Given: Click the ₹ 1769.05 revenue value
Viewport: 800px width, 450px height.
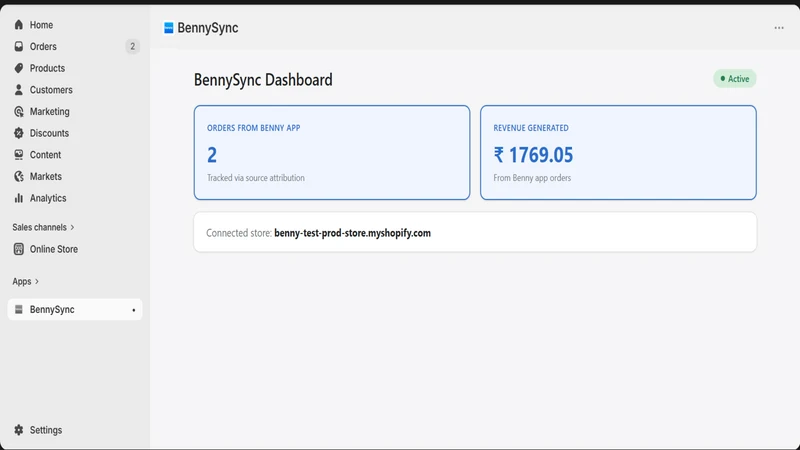Looking at the screenshot, I should point(533,155).
